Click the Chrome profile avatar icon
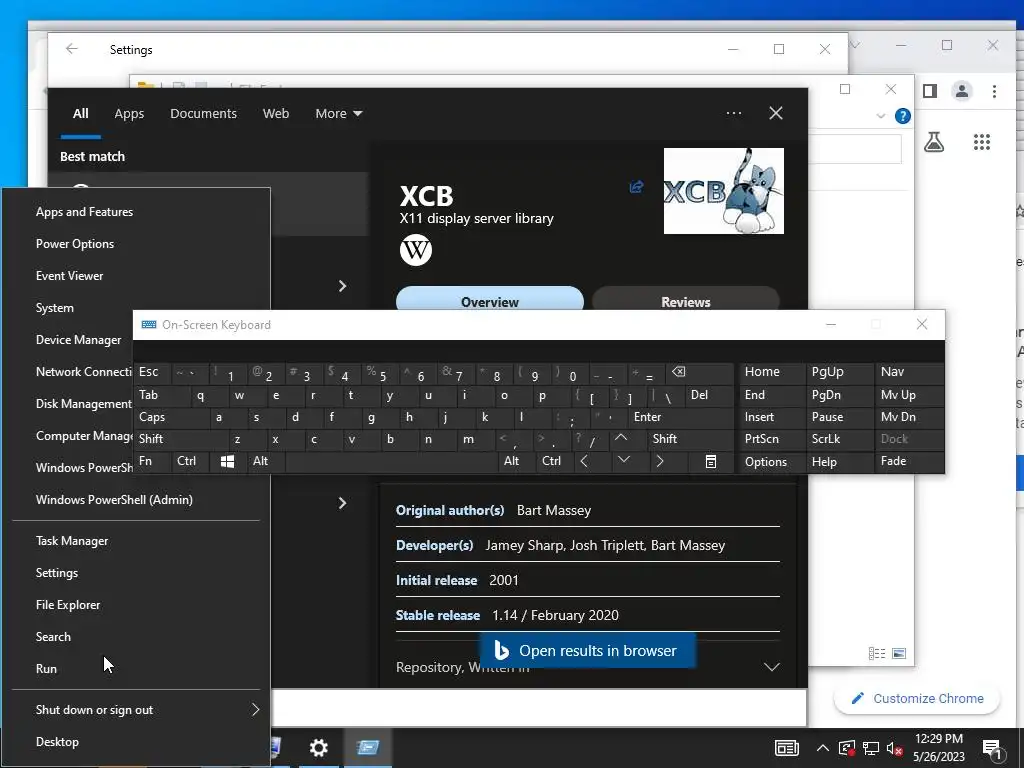The width and height of the screenshot is (1024, 768). tap(962, 91)
